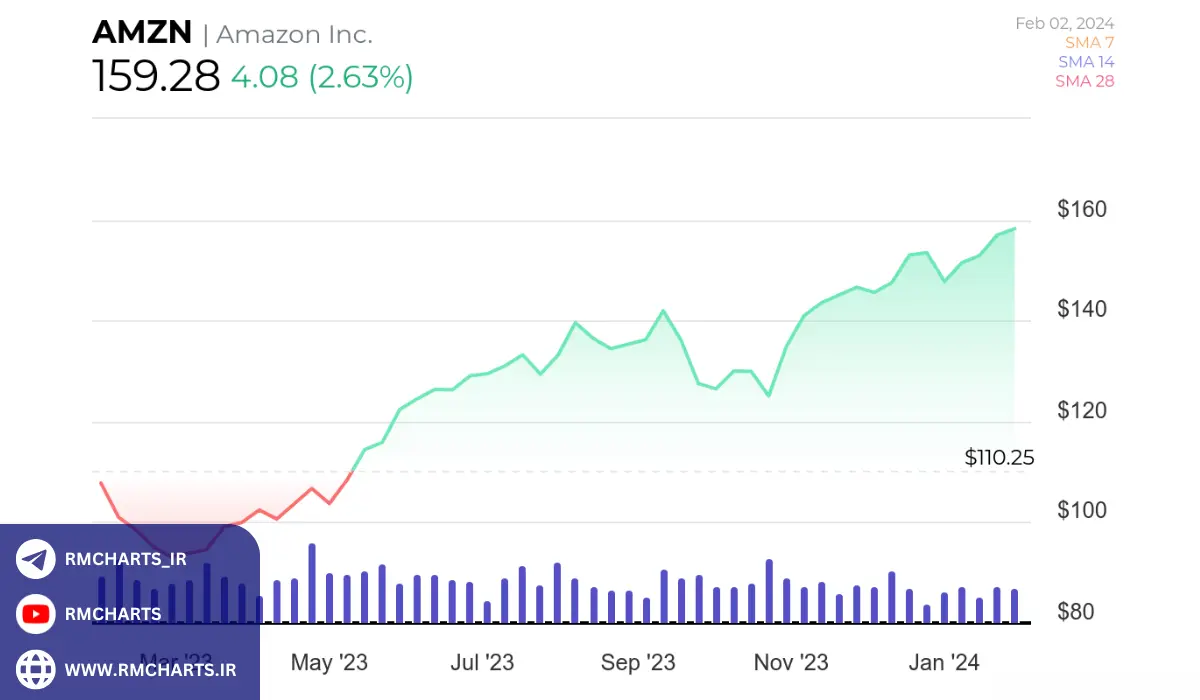Click the Amazon Inc. company name
The width and height of the screenshot is (1200, 700).
coord(294,34)
